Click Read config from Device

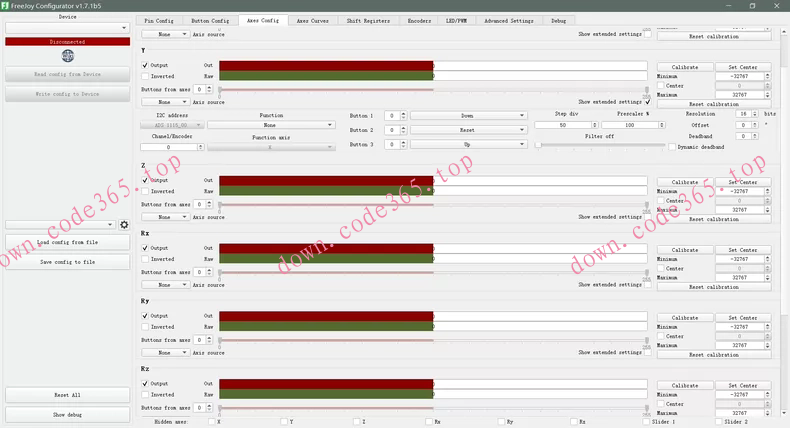(x=68, y=74)
